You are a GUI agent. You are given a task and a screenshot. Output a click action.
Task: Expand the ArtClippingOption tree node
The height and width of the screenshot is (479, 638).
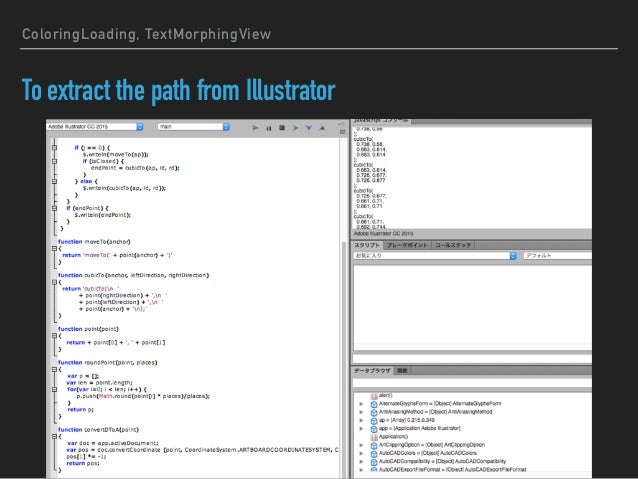click(361, 445)
